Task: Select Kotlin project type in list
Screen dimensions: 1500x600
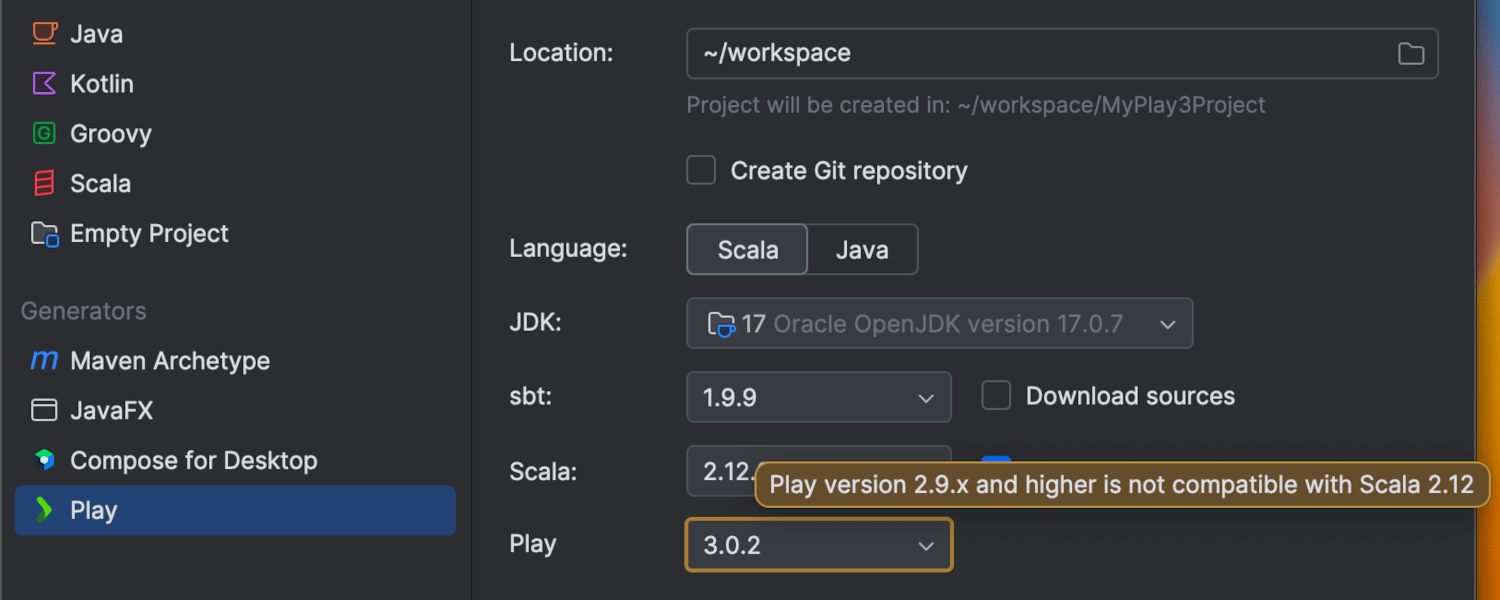Action: (101, 84)
